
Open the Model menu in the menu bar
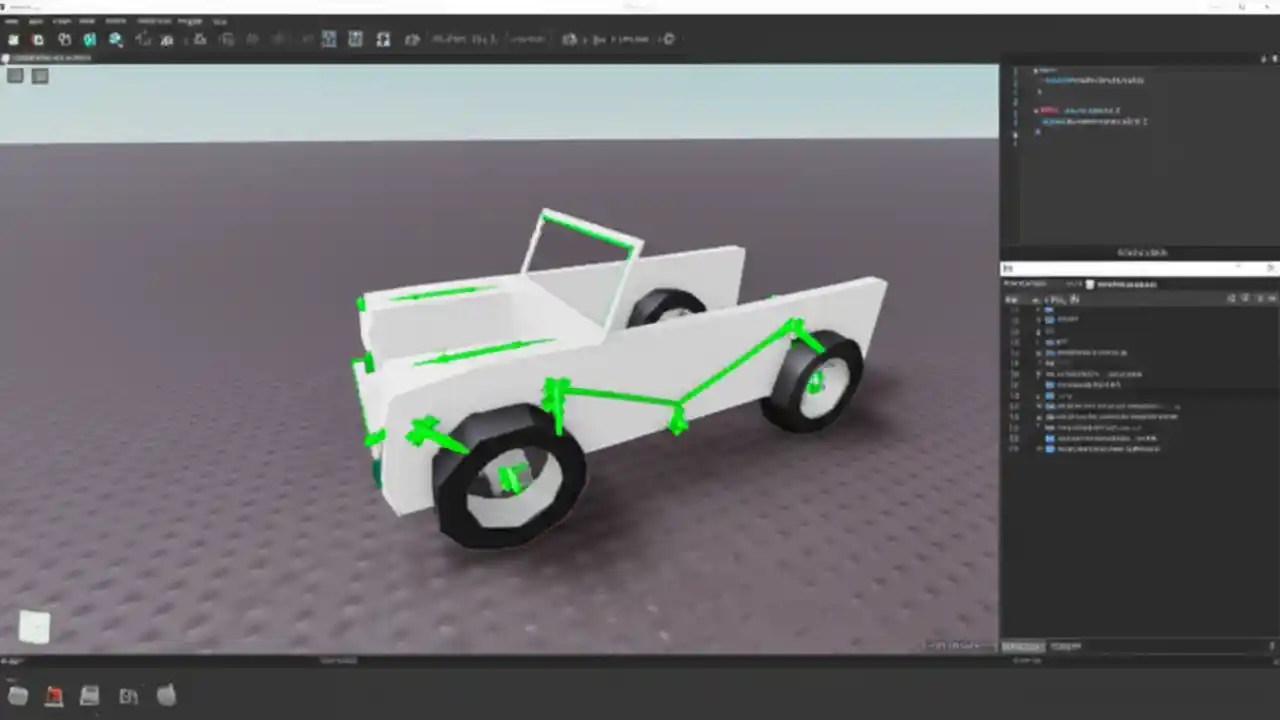(x=62, y=21)
